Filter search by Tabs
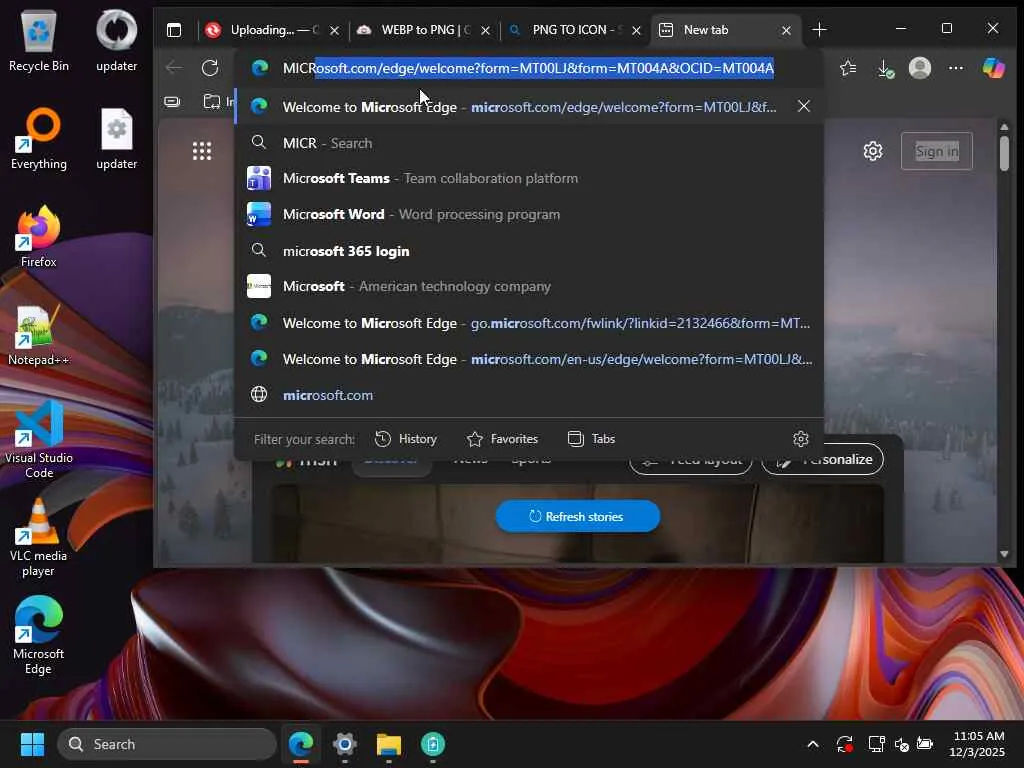The height and width of the screenshot is (768, 1024). [x=592, y=439]
